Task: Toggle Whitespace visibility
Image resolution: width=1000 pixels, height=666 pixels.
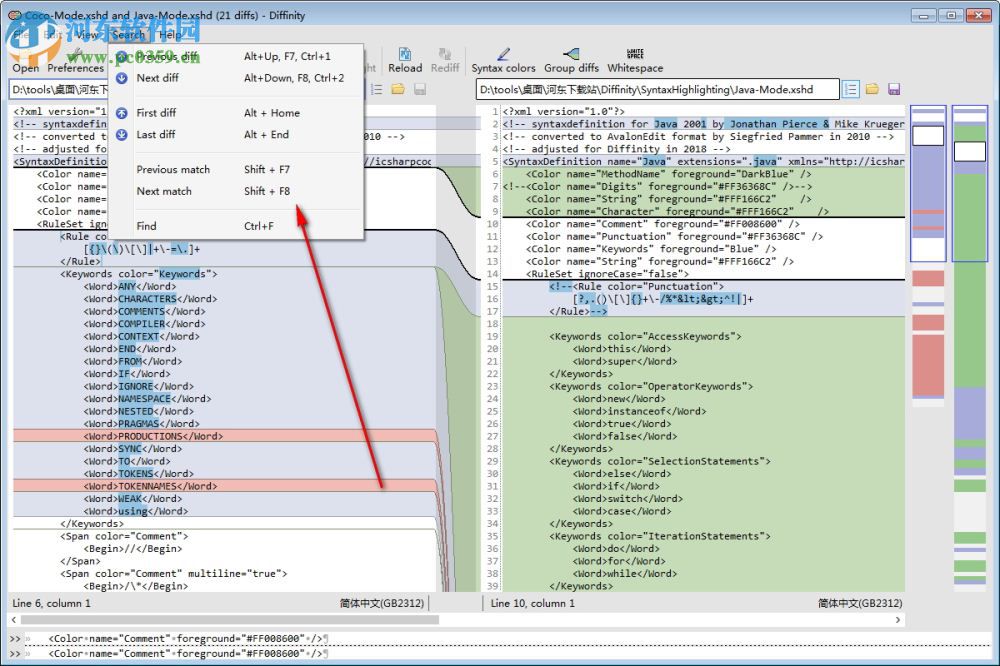Action: [635, 60]
